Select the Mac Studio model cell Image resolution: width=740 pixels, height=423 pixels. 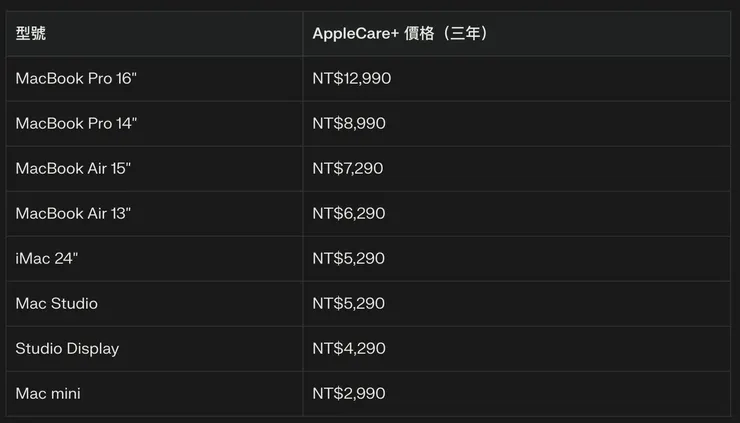tap(57, 304)
